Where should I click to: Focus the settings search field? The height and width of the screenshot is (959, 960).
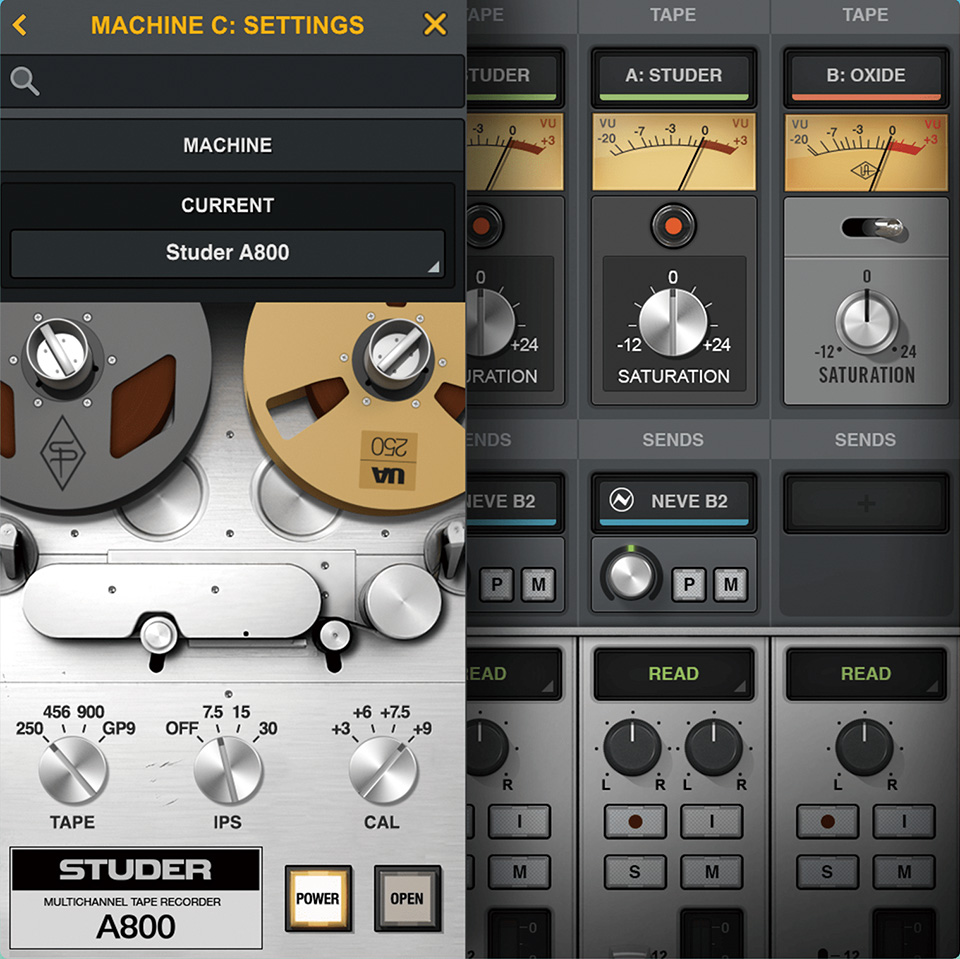tap(233, 81)
